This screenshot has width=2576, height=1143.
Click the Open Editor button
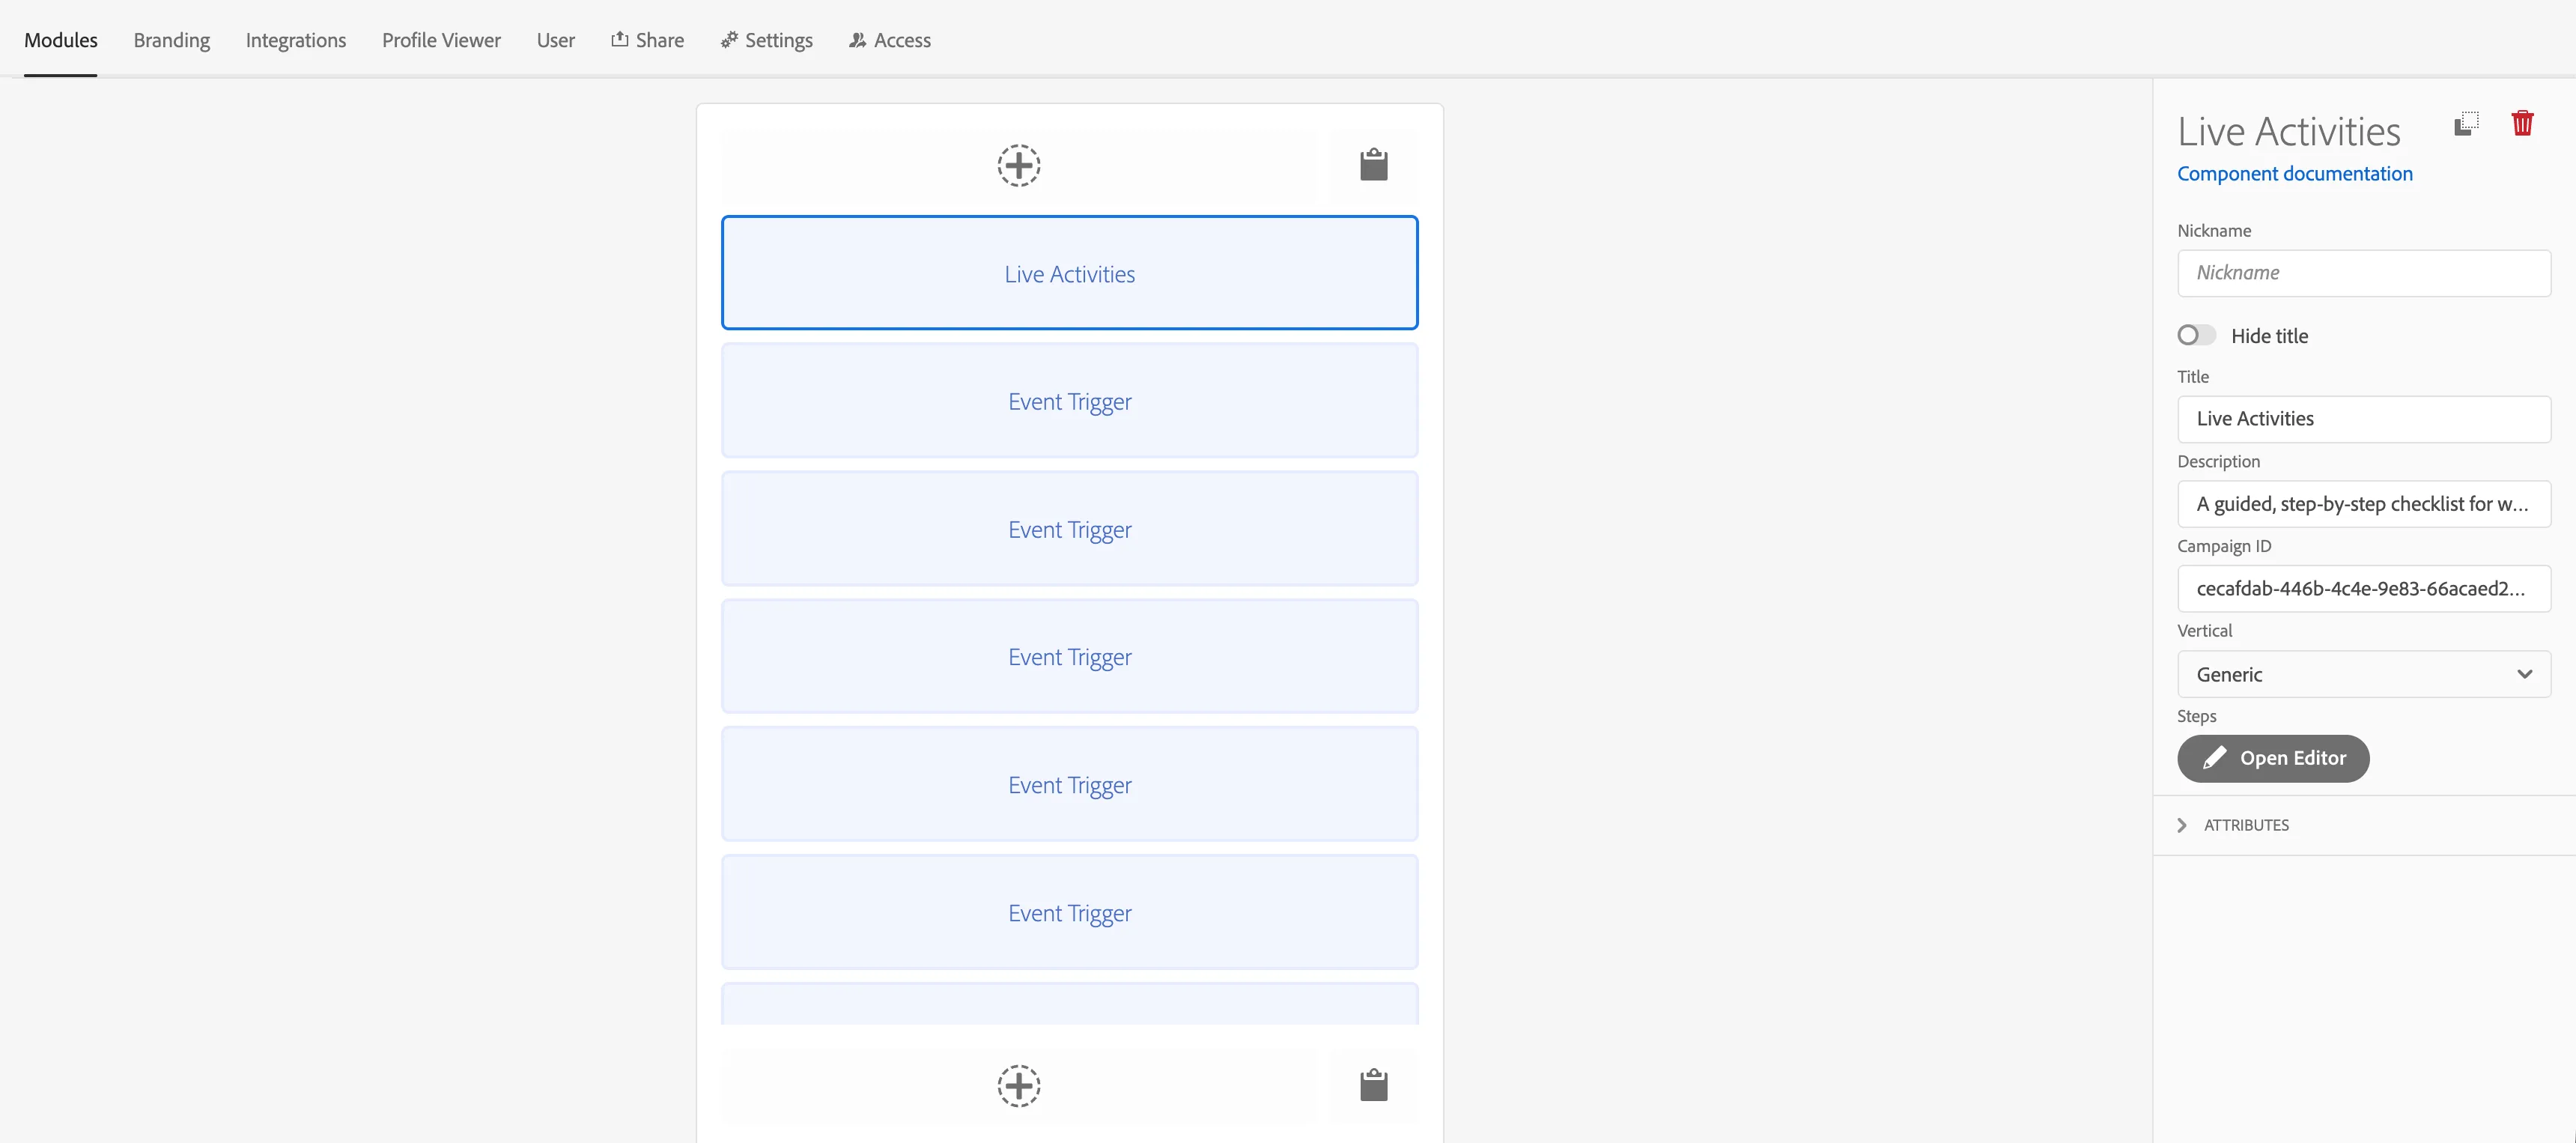click(x=2272, y=758)
